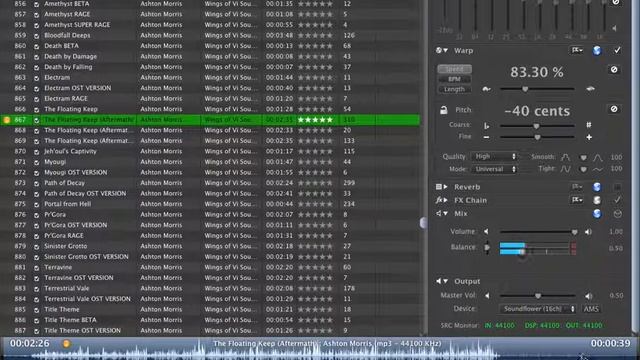The height and width of the screenshot is (360, 640).
Task: Click the Smooth wide curve icon
Action: click(598, 157)
